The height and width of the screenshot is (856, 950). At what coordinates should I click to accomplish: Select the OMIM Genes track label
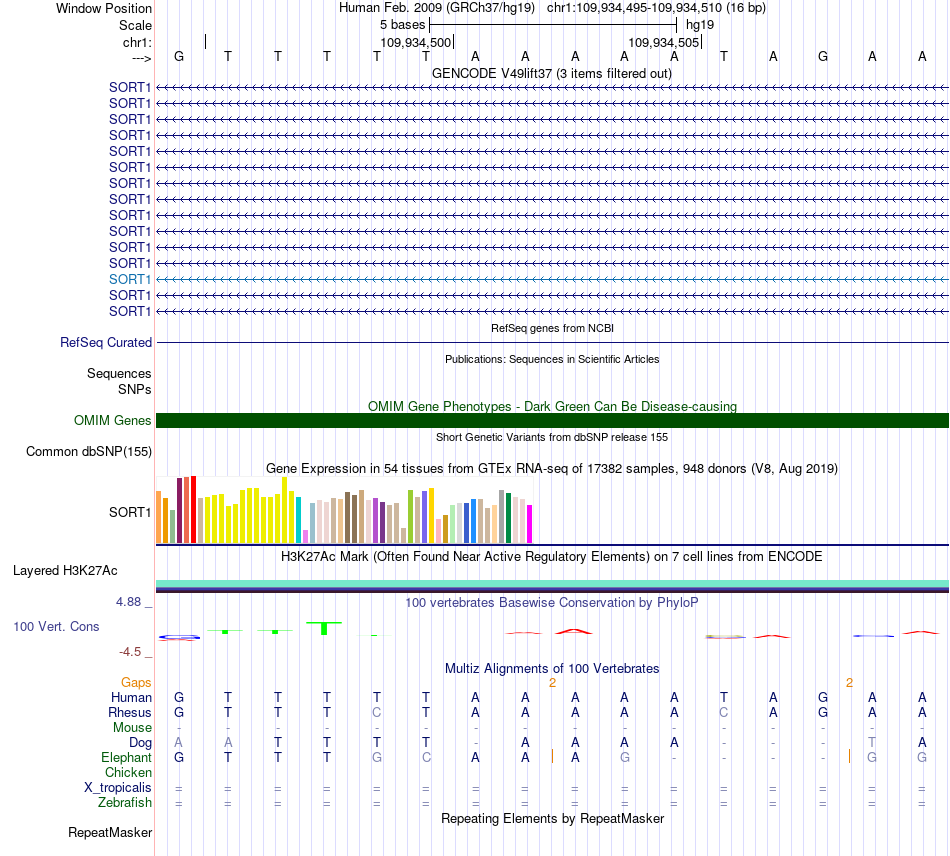pos(112,420)
